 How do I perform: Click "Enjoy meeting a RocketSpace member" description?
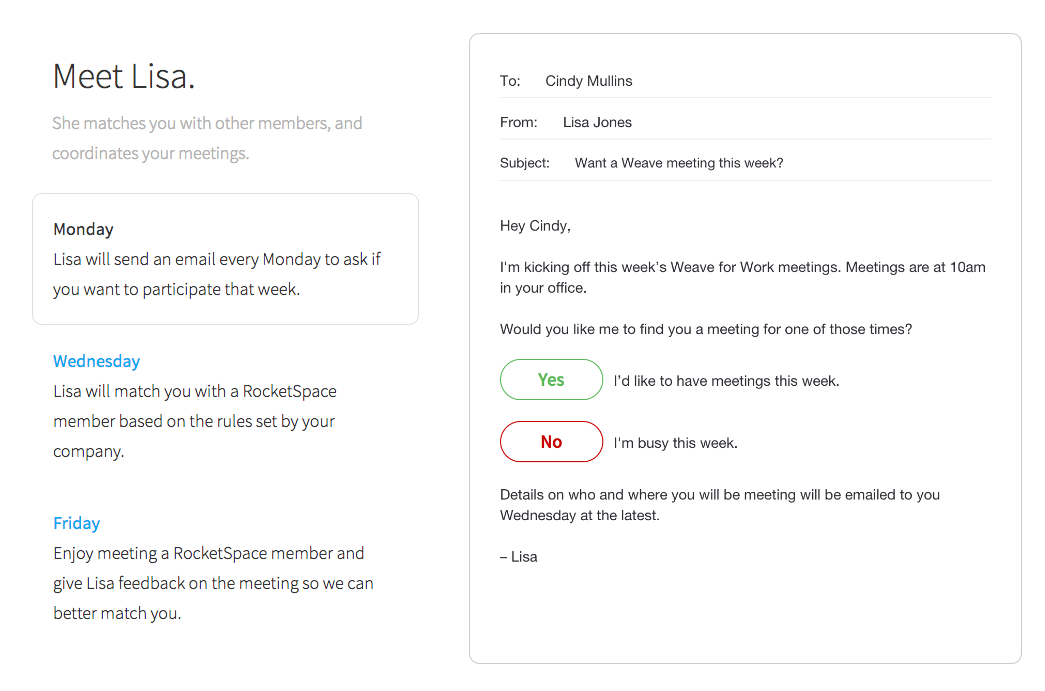click(x=213, y=583)
